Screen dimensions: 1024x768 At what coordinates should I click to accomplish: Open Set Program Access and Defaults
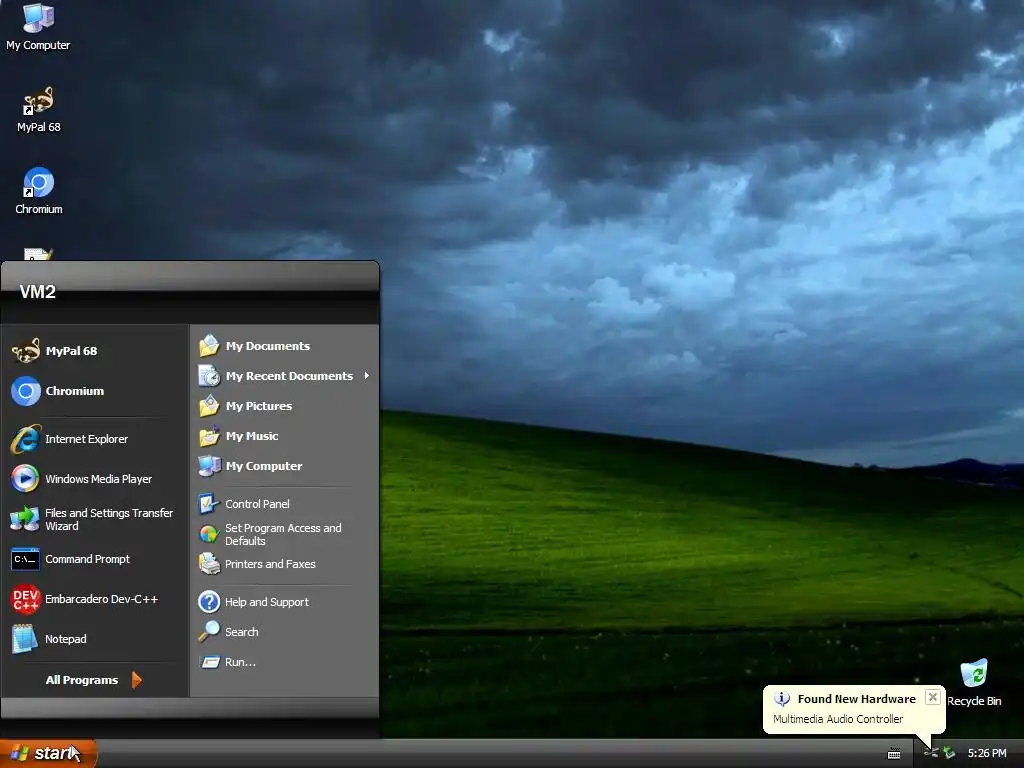pyautogui.click(x=285, y=534)
